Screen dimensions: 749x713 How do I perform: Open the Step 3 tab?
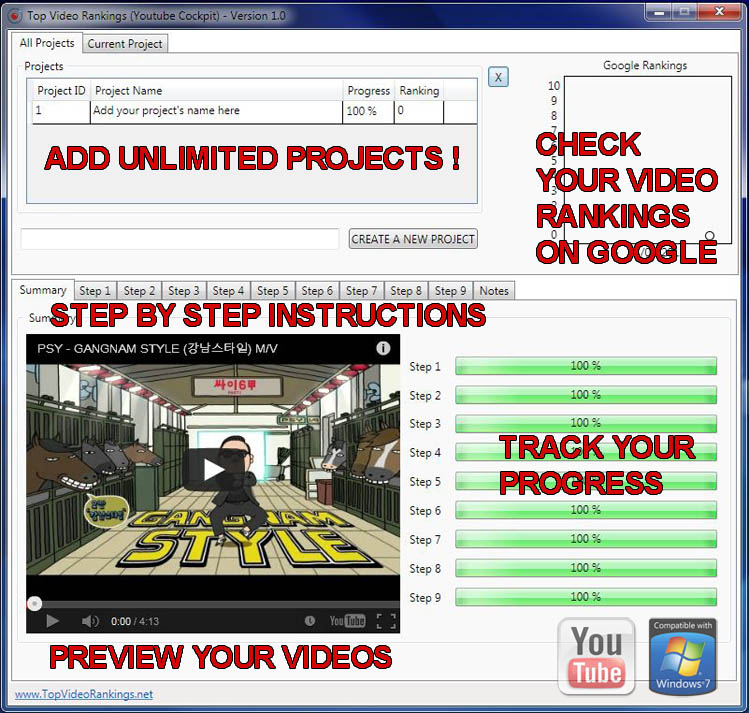[184, 291]
